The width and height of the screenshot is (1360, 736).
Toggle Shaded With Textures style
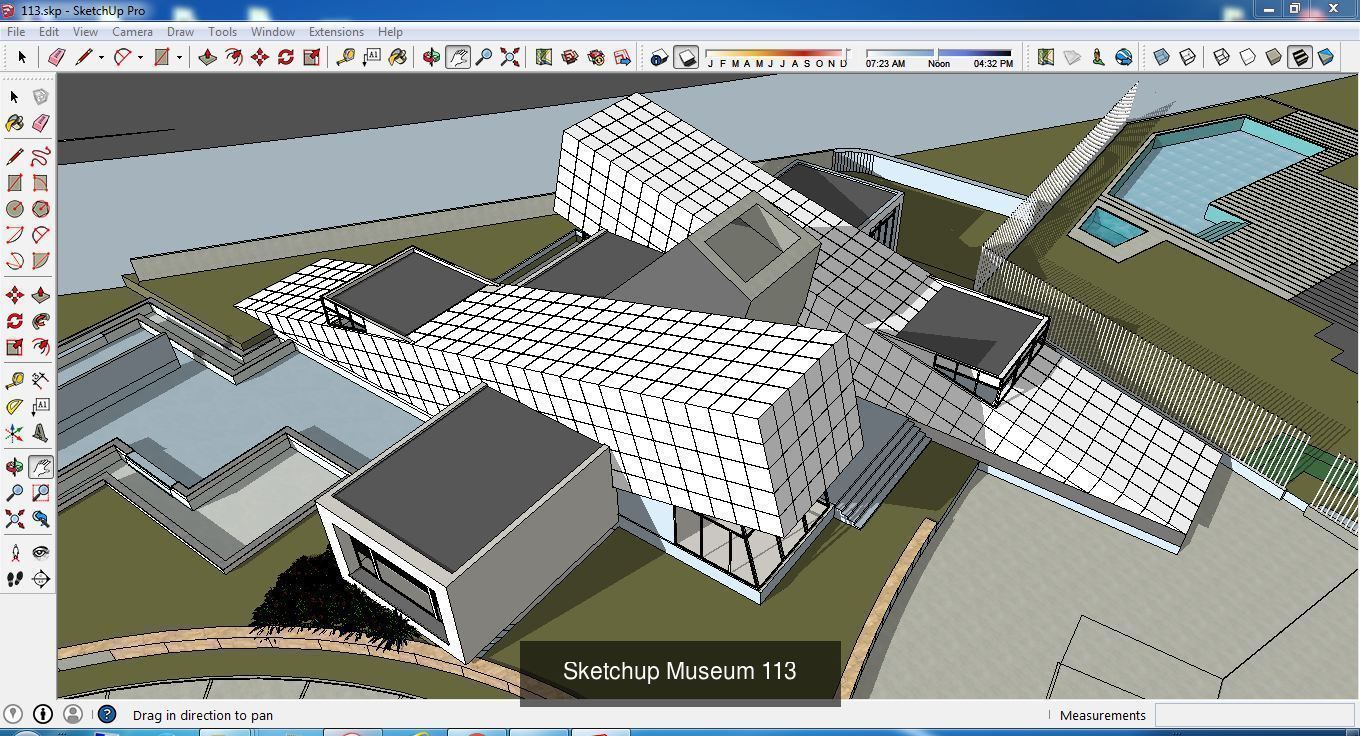point(1300,57)
